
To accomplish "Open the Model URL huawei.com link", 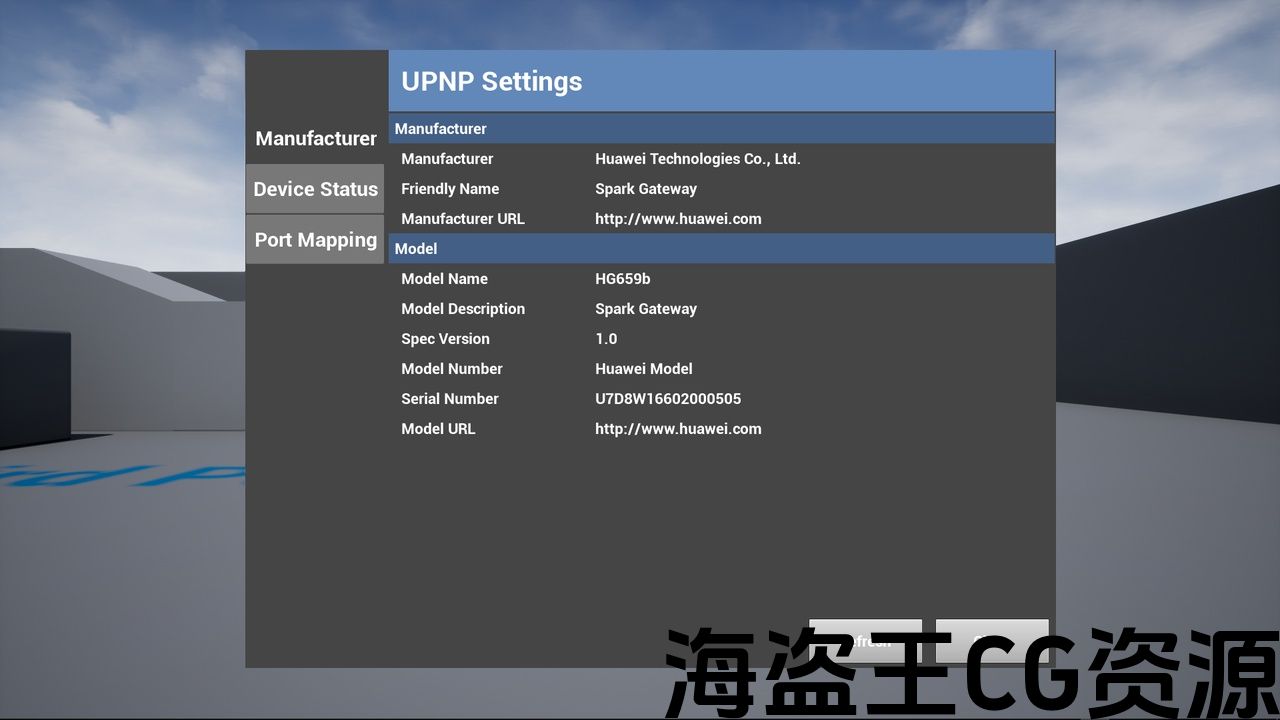I will (678, 429).
